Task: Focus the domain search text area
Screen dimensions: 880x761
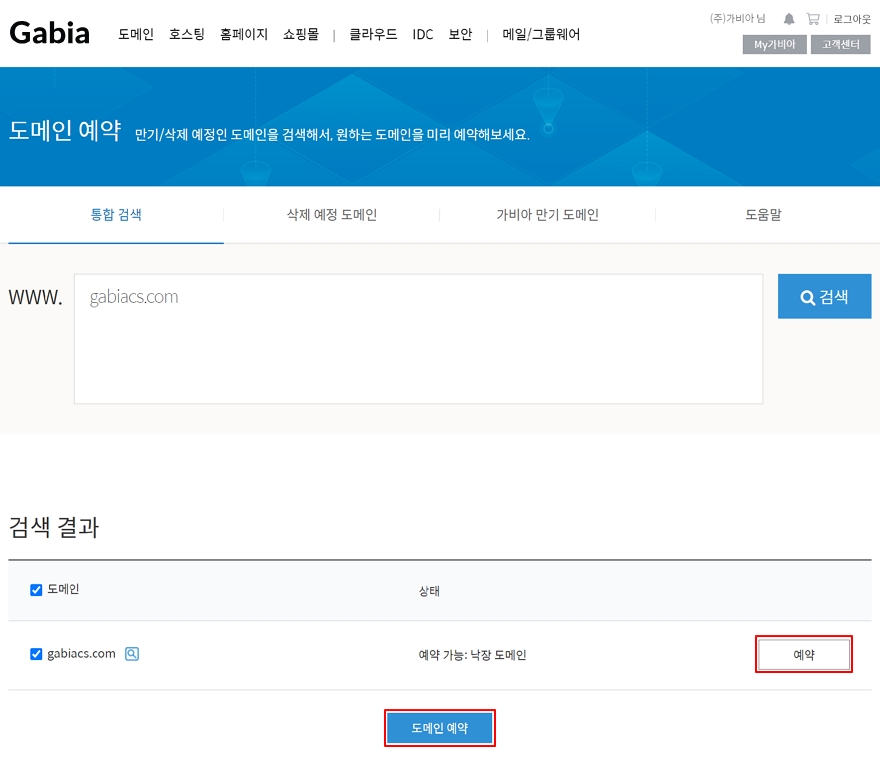Action: tap(419, 339)
